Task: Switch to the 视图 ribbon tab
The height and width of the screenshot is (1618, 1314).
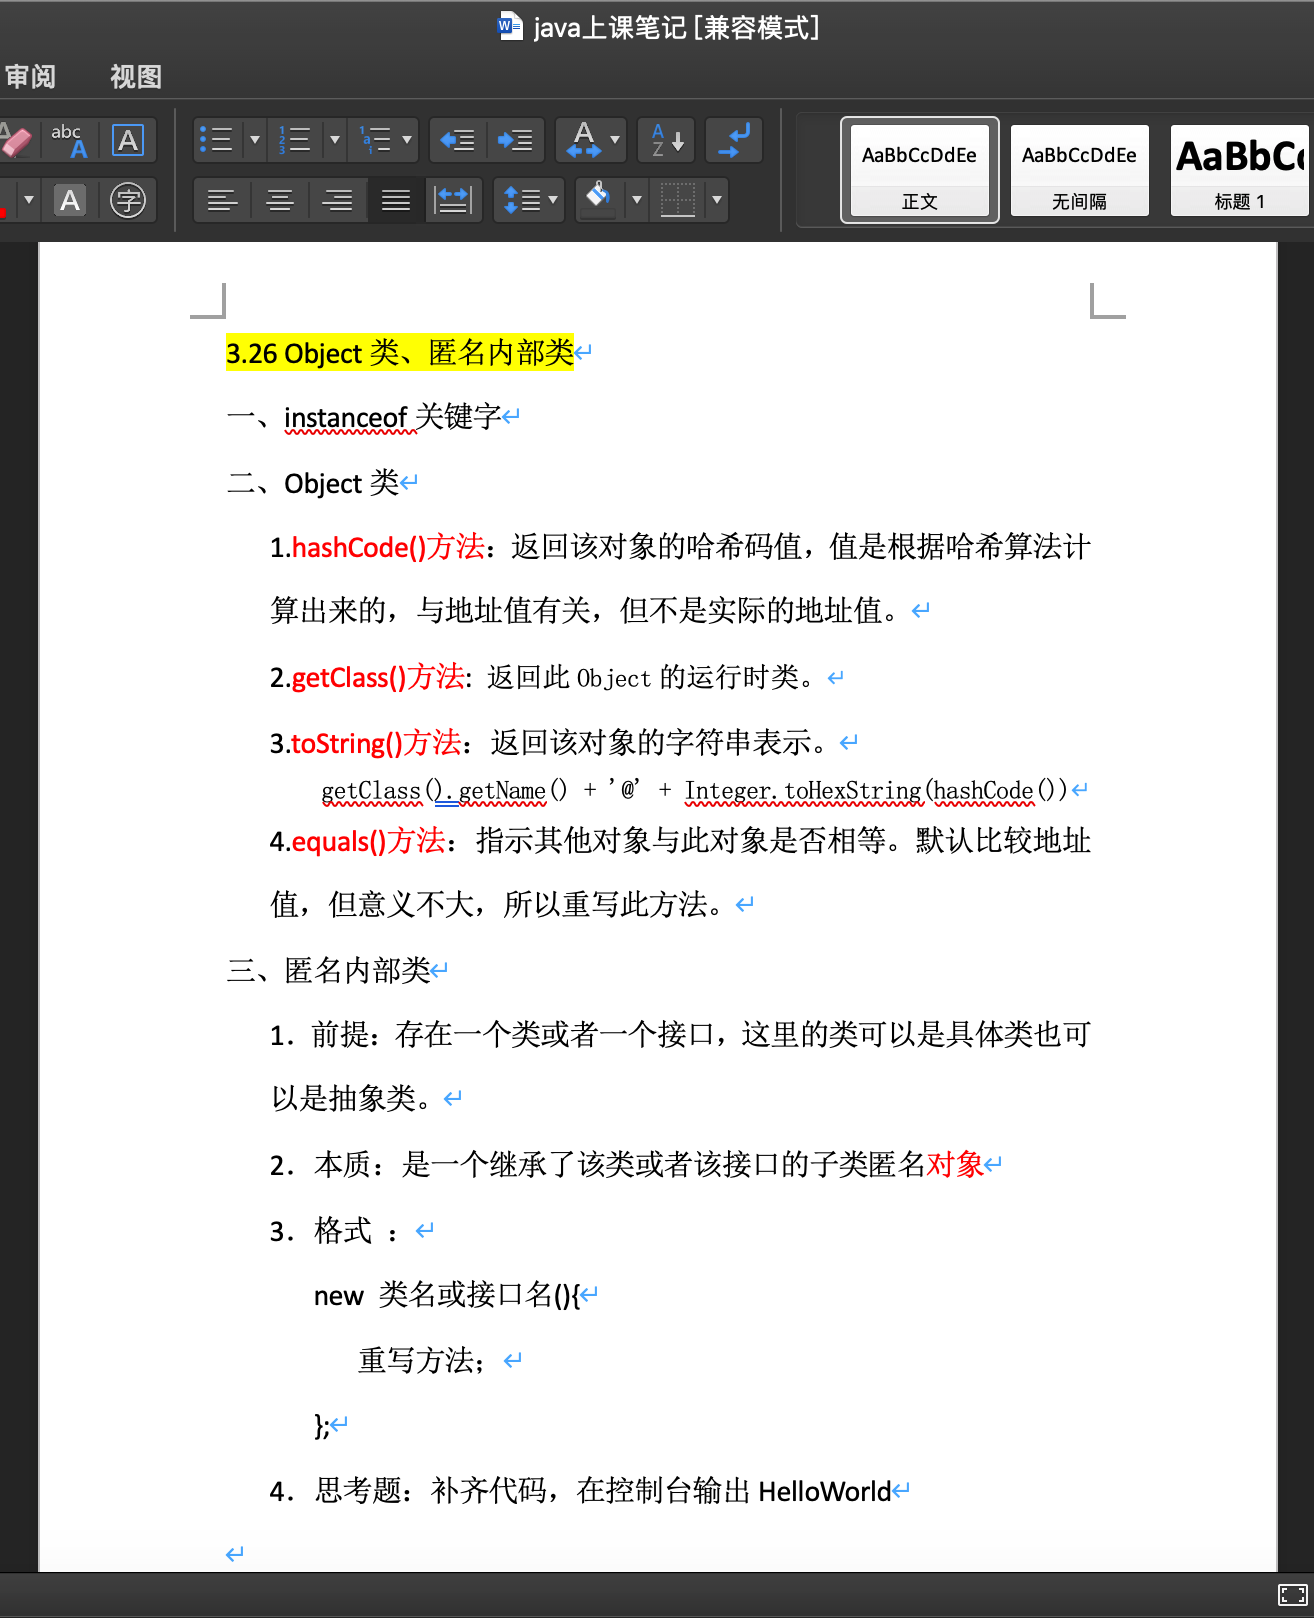Action: (x=135, y=77)
